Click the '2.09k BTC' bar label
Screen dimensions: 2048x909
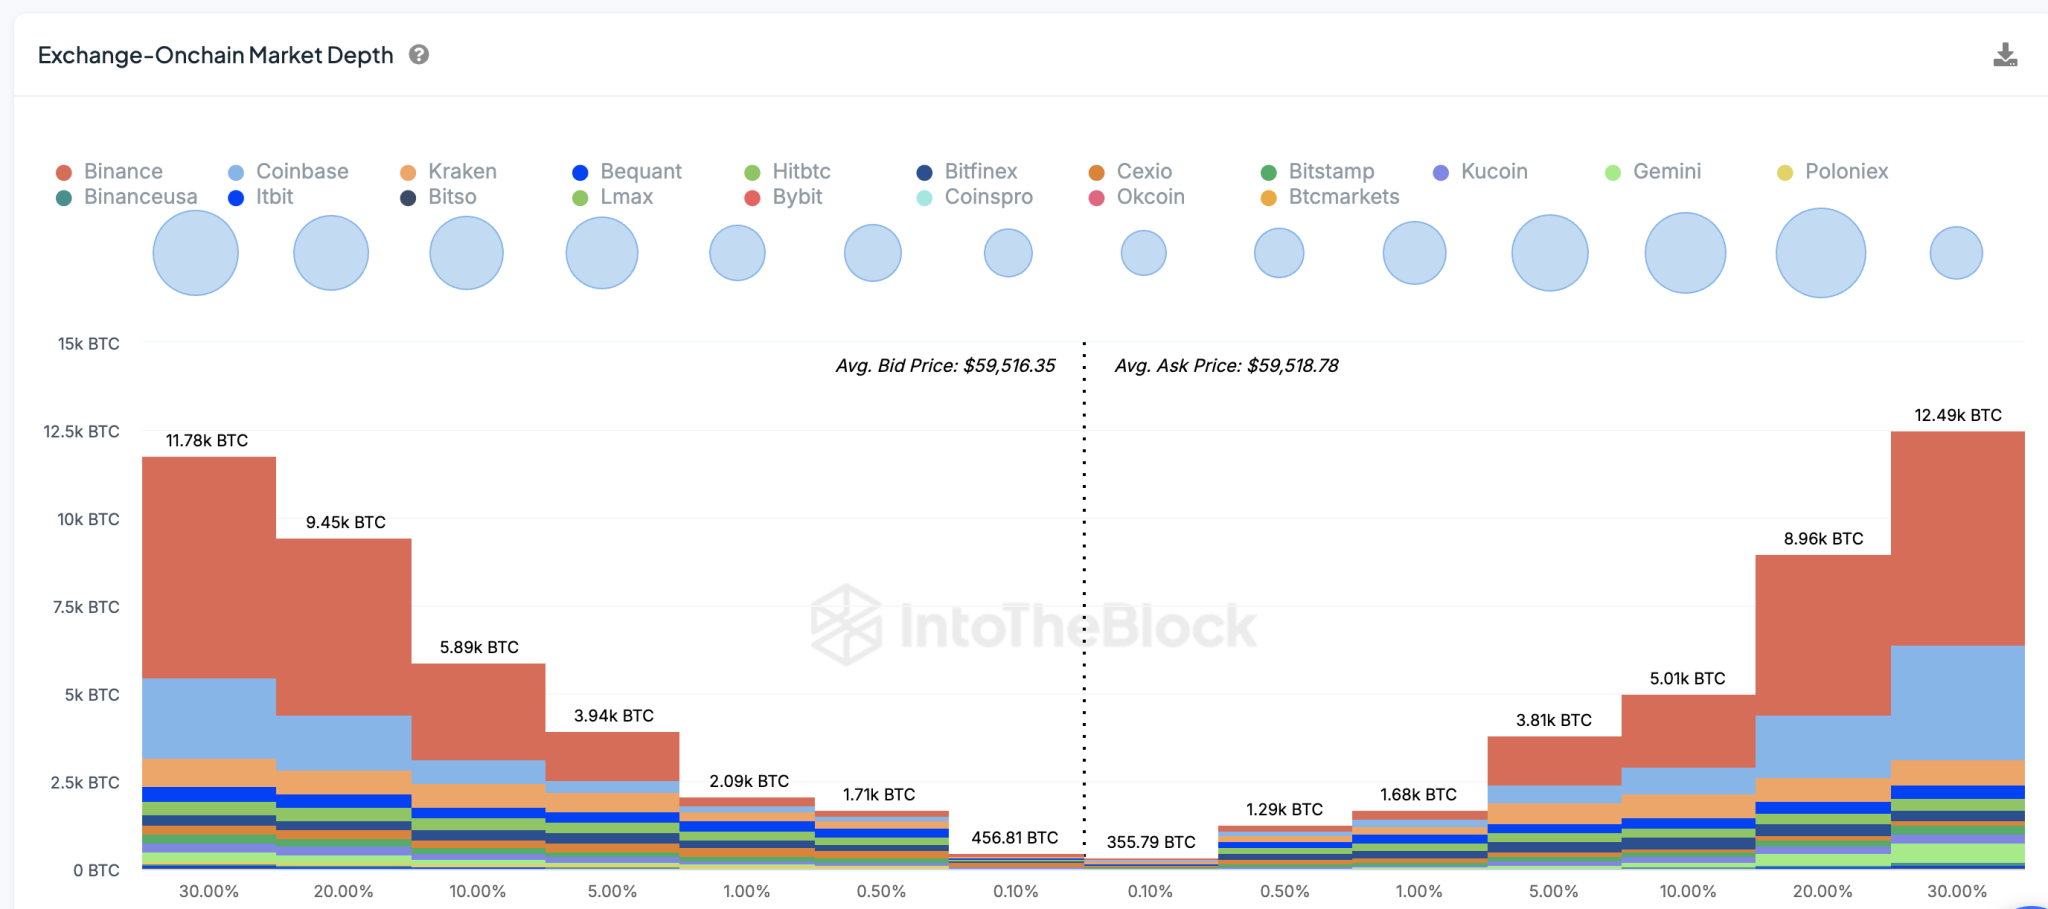coord(749,781)
